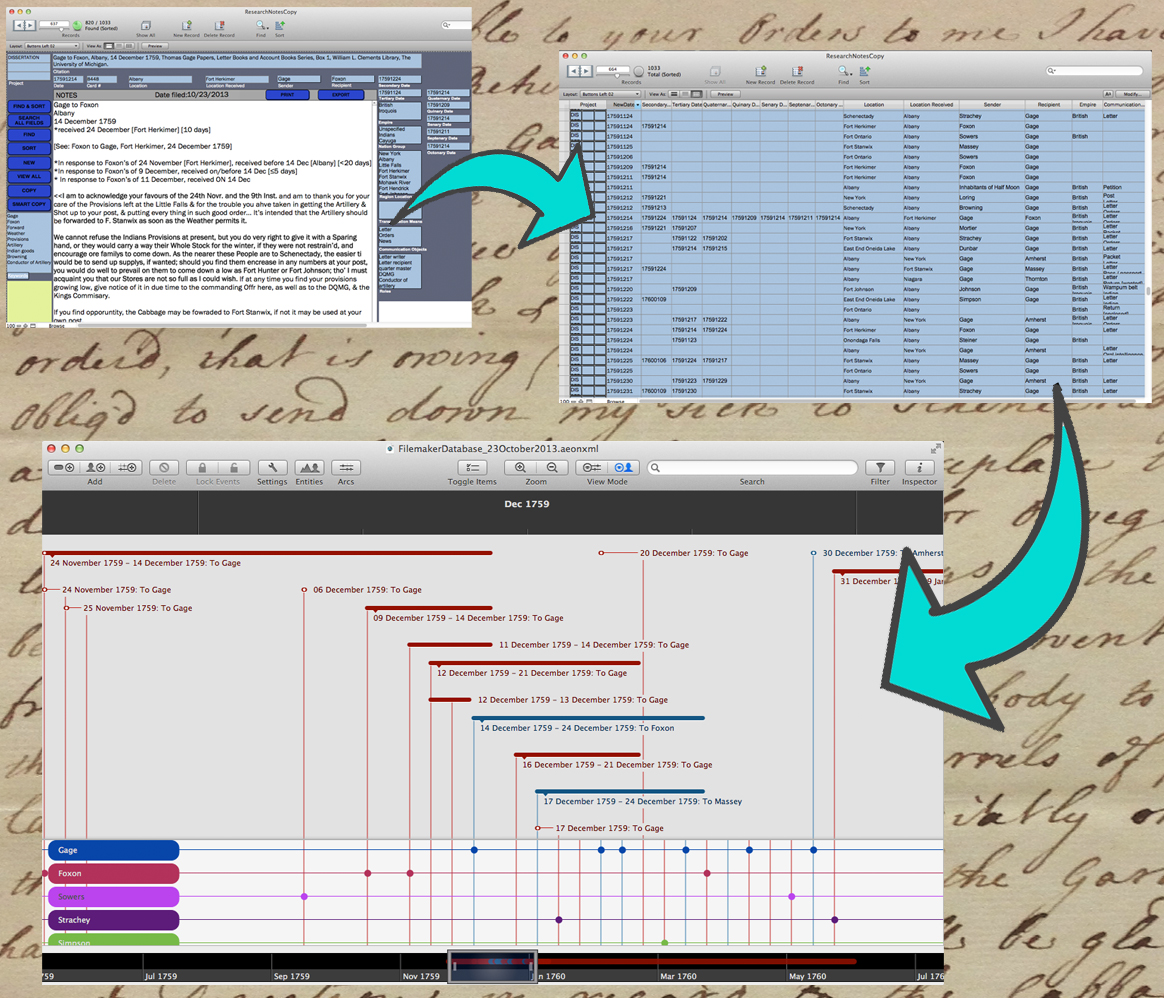Viewport: 1164px width, 998px height.
Task: Click the Sender column header
Action: point(991,104)
